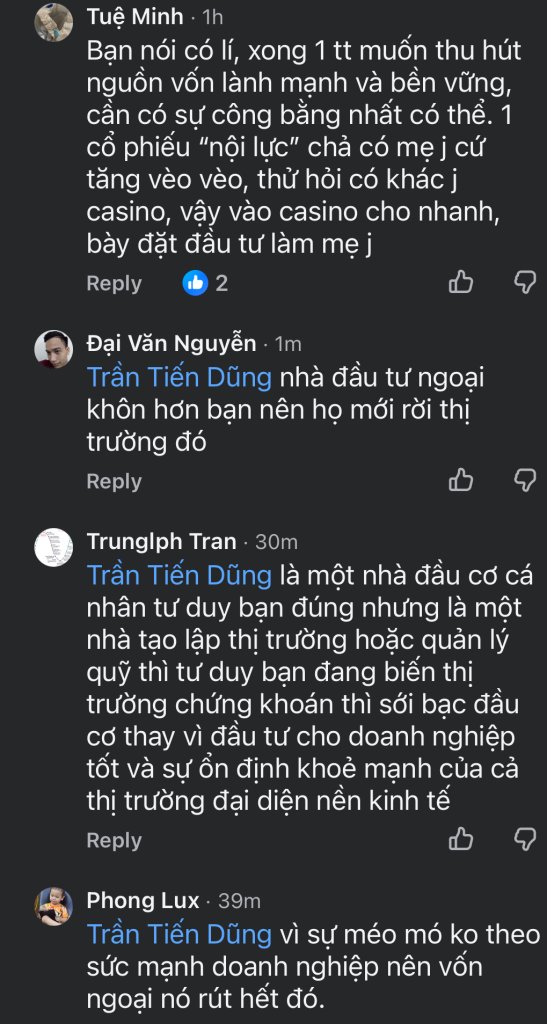The width and height of the screenshot is (547, 1024).
Task: Reply to Tuệ Minh's comment
Action: click(x=114, y=283)
